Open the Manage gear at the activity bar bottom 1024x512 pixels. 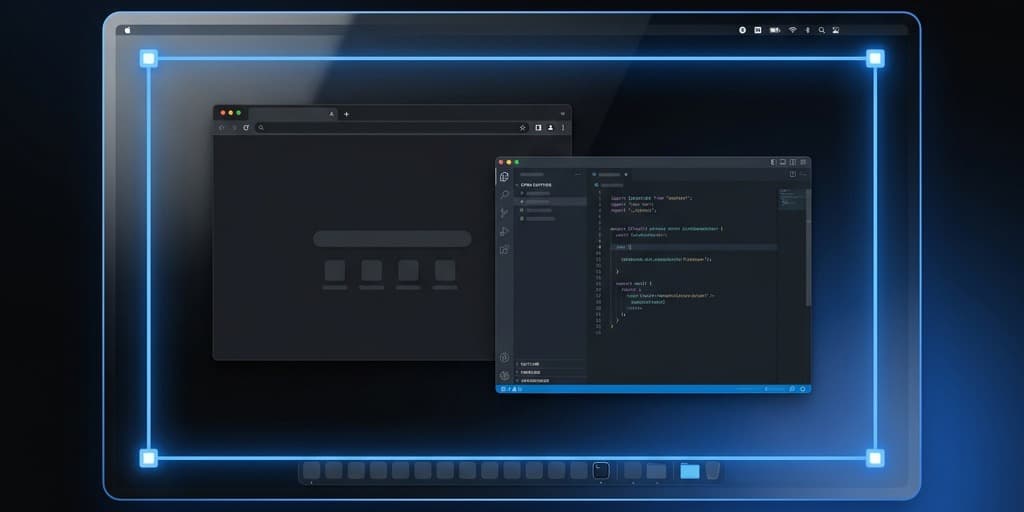pyautogui.click(x=504, y=376)
